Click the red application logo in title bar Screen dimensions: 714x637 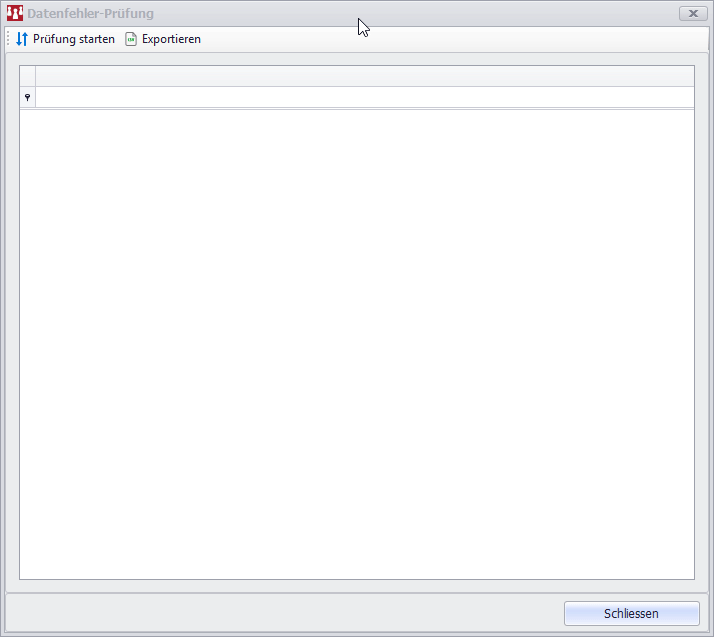pyautogui.click(x=15, y=14)
